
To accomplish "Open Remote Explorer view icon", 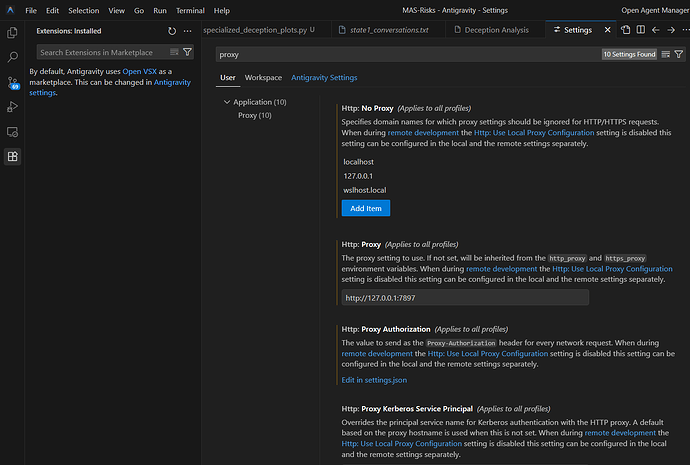I will [x=12, y=132].
